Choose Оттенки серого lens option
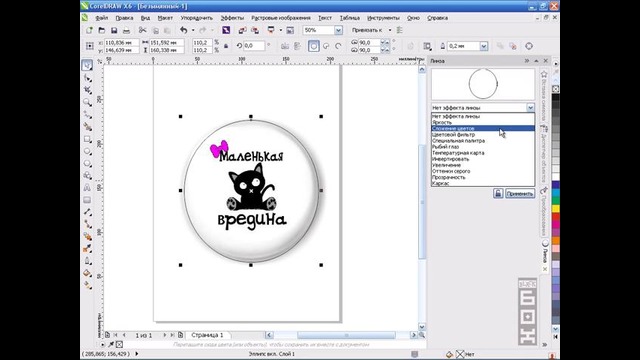This screenshot has width=640, height=360. coord(483,171)
